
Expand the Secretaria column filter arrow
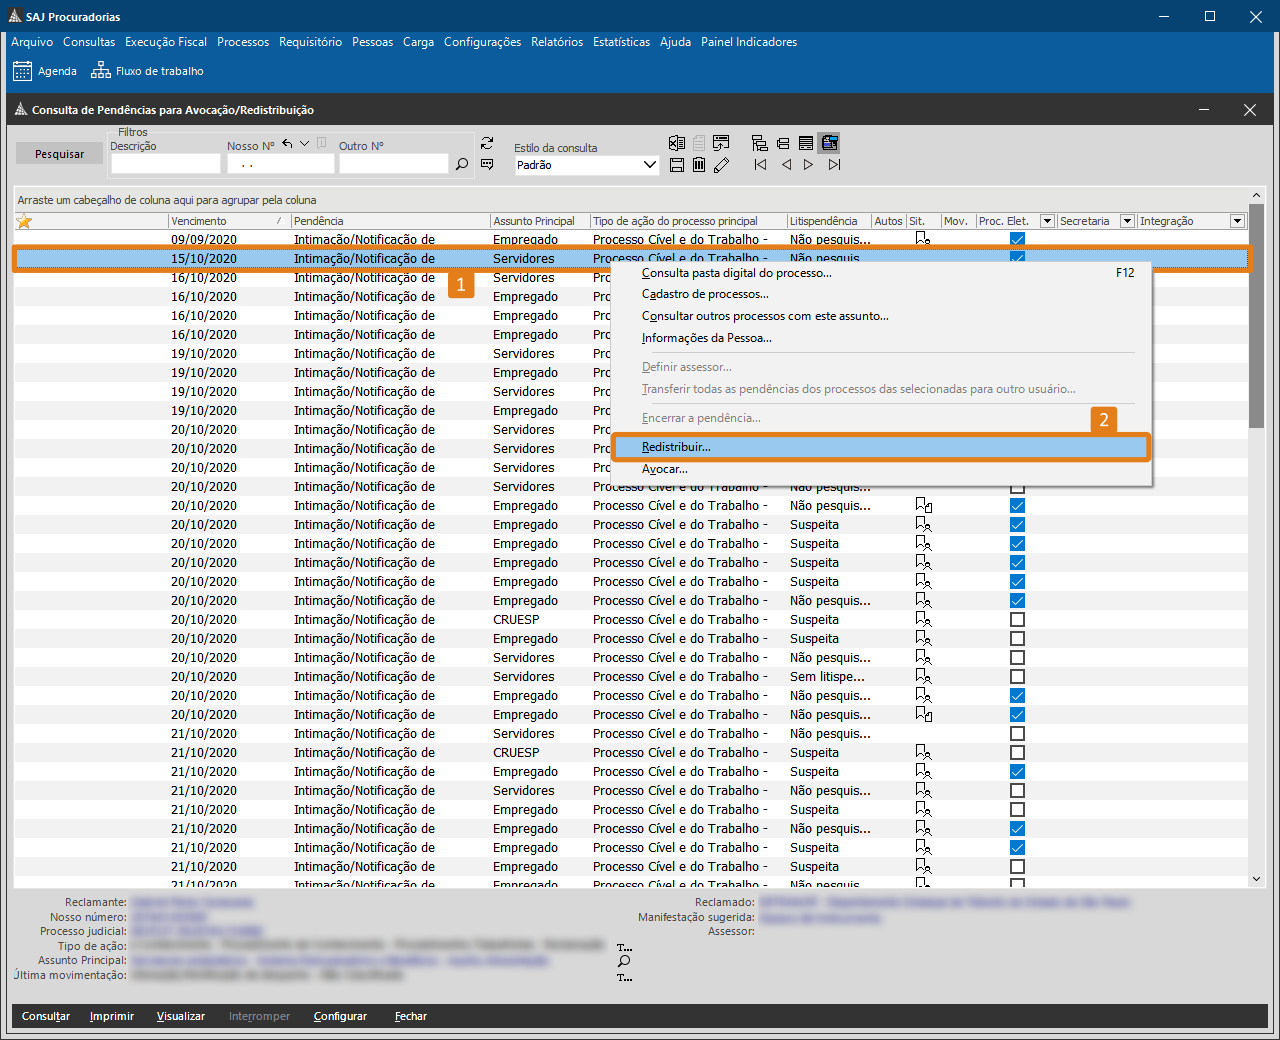coord(1127,221)
